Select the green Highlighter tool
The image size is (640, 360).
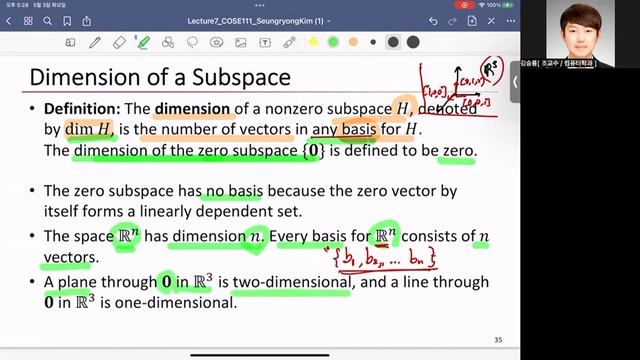tap(143, 42)
